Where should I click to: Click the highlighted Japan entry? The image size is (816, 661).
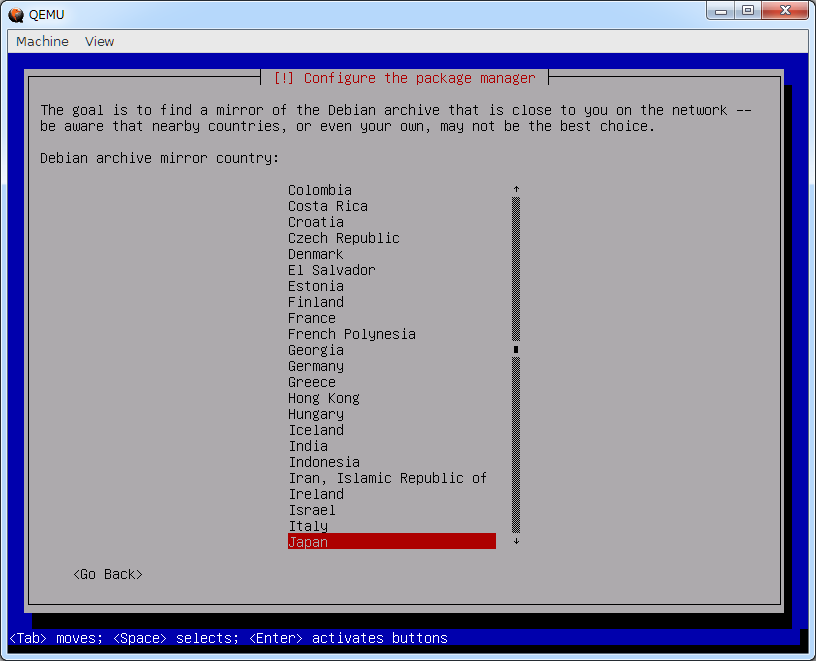(x=392, y=541)
